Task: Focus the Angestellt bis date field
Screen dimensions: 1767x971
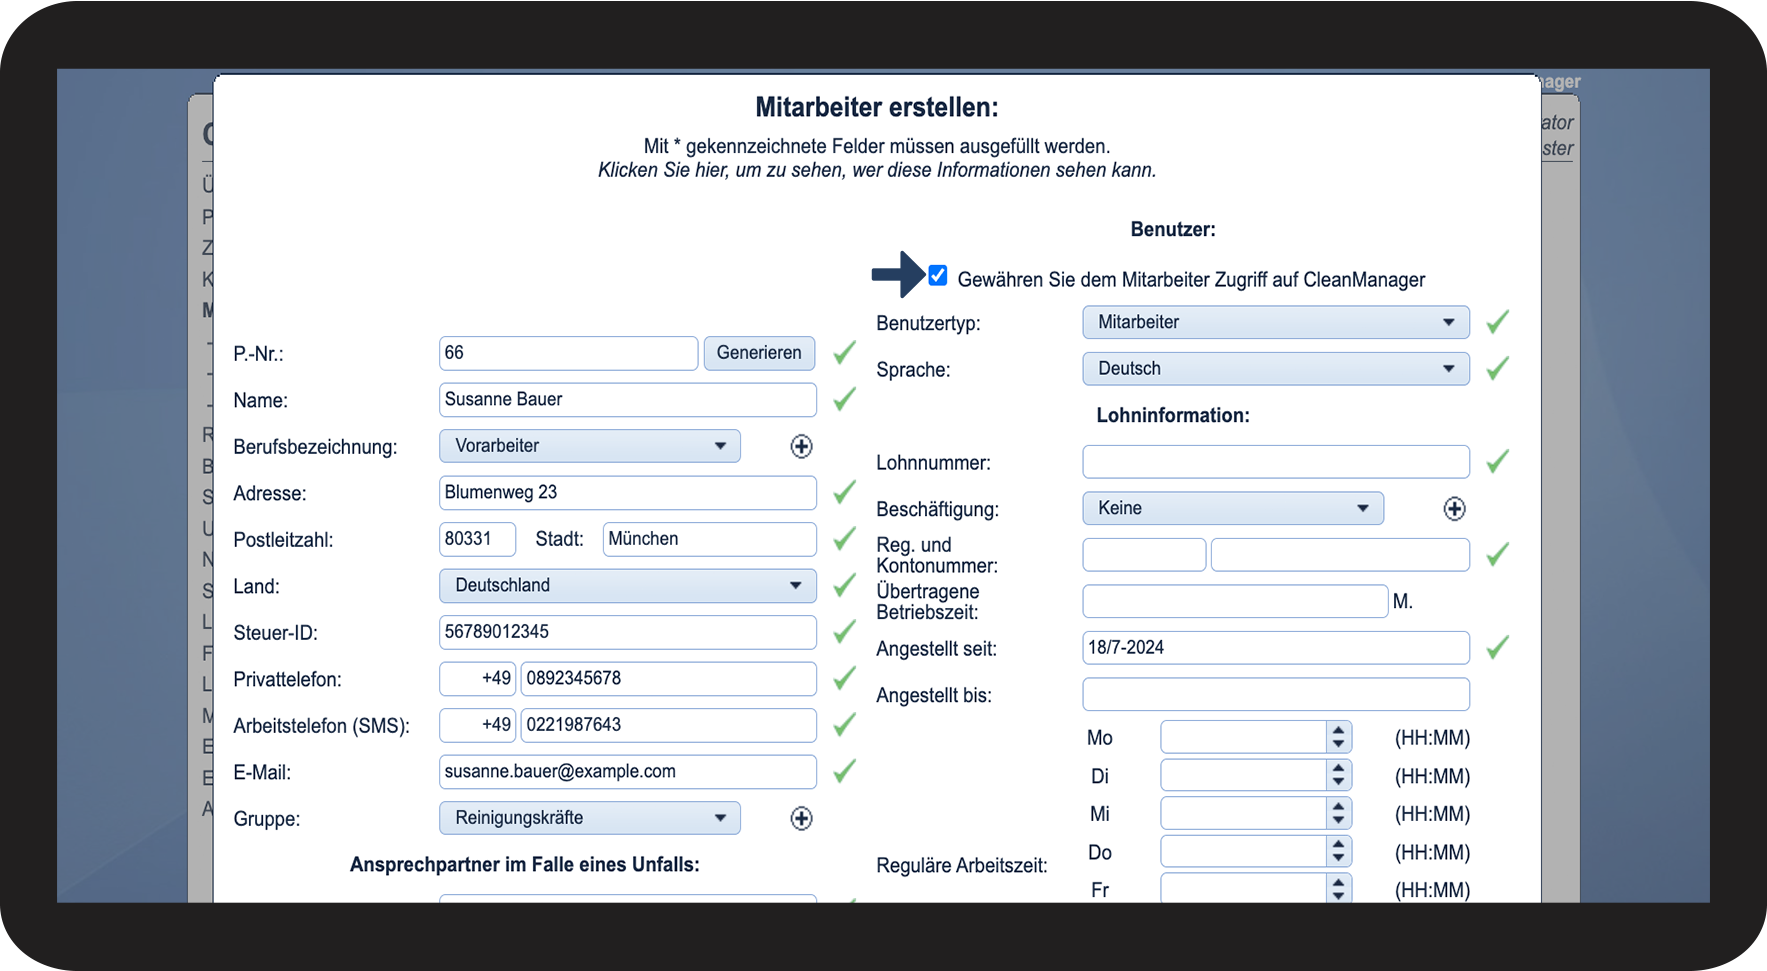Action: click(x=1275, y=694)
